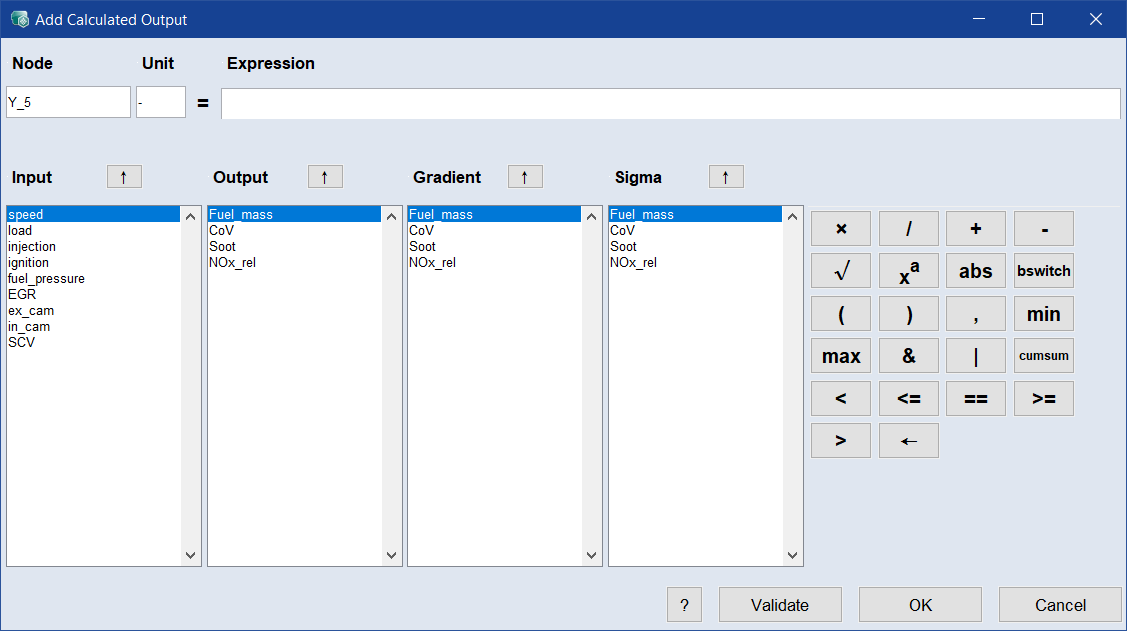Click the backspace arrow button
The height and width of the screenshot is (631, 1127).
[908, 441]
